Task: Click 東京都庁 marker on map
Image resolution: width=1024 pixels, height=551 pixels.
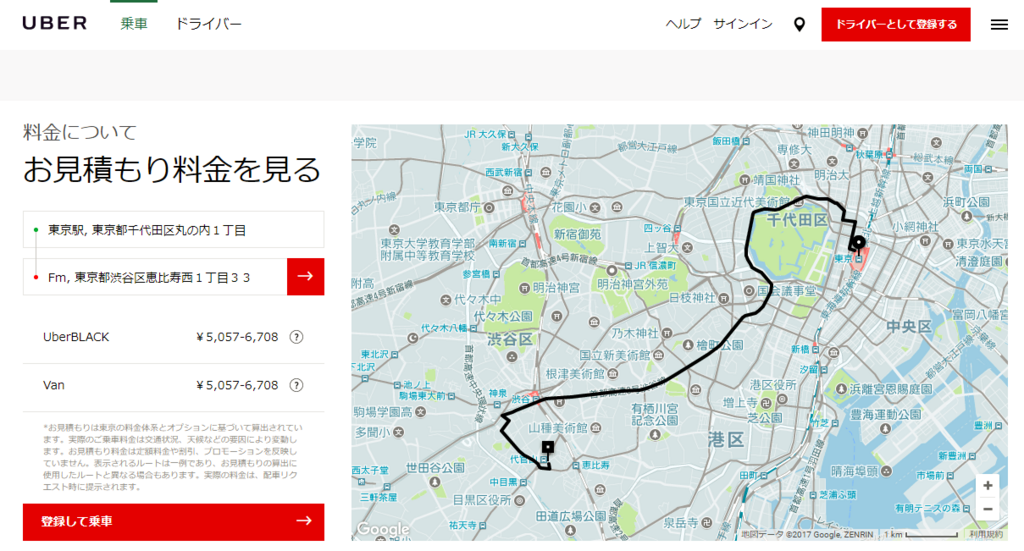Action: pos(489,208)
